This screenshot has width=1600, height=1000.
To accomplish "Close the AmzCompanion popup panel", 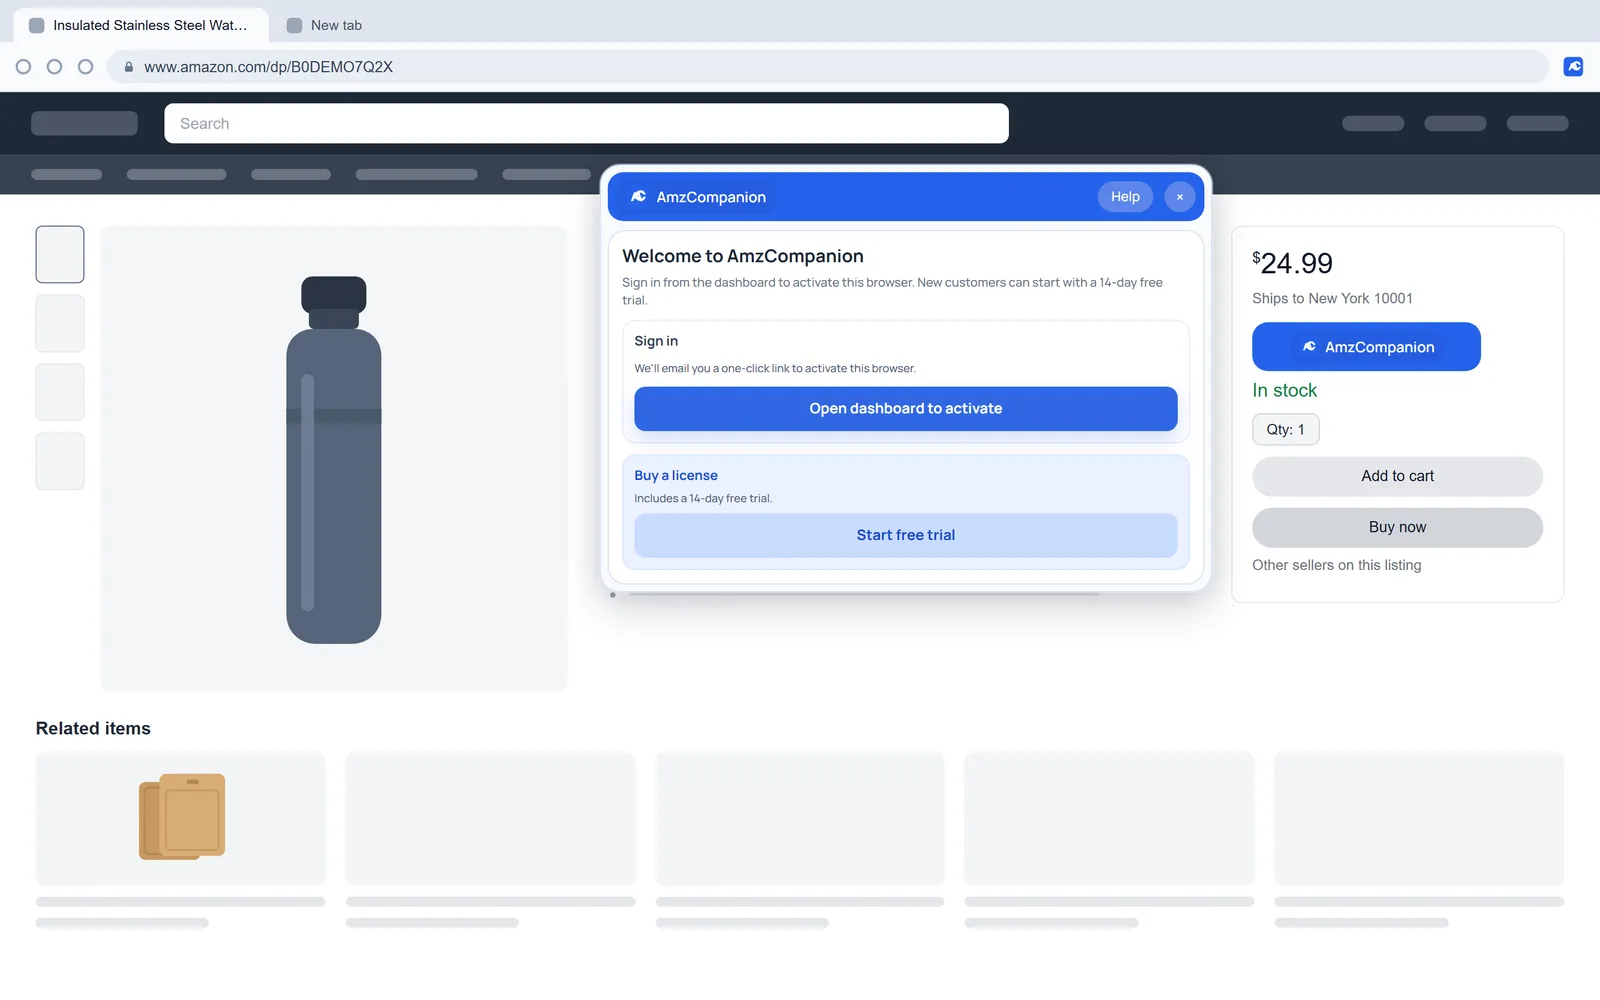I will point(1180,197).
